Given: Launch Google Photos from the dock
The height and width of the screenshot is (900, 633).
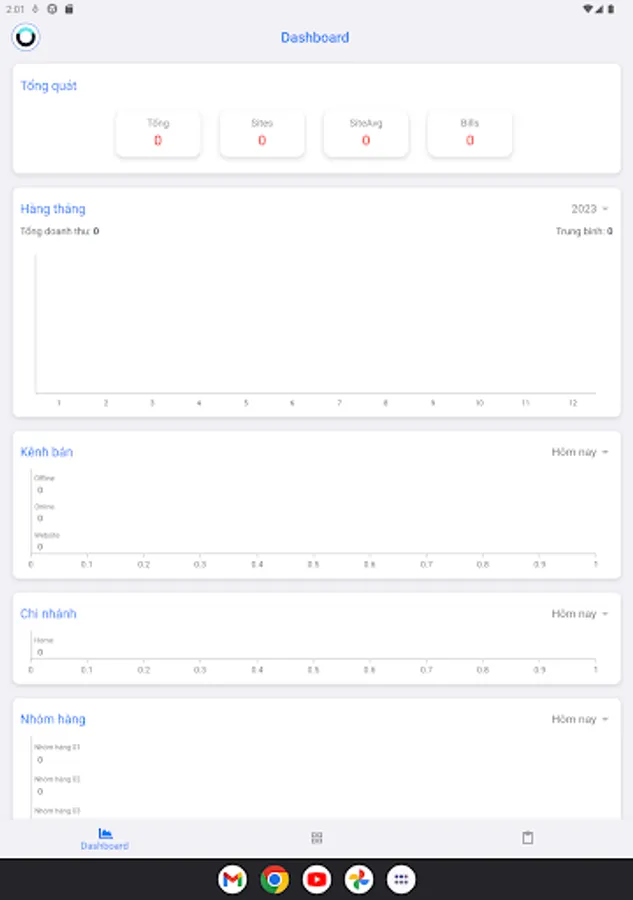Looking at the screenshot, I should 359,879.
